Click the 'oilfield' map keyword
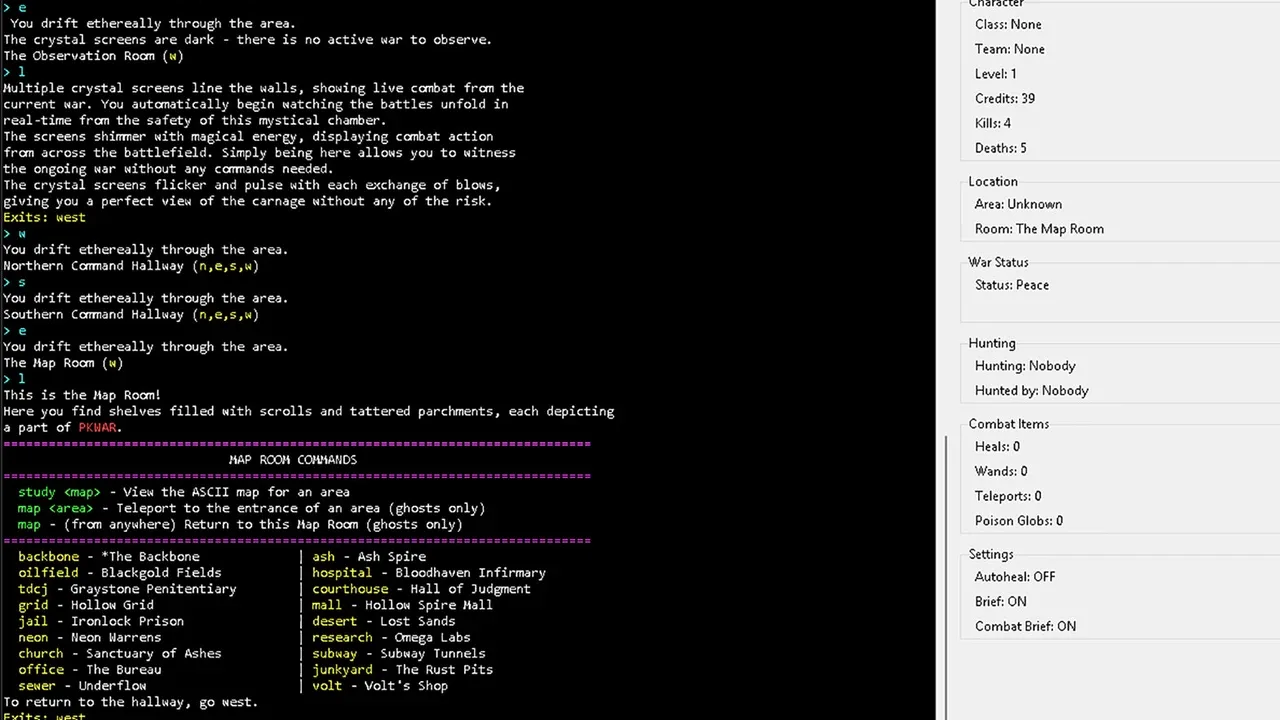The image size is (1280, 720). [48, 573]
